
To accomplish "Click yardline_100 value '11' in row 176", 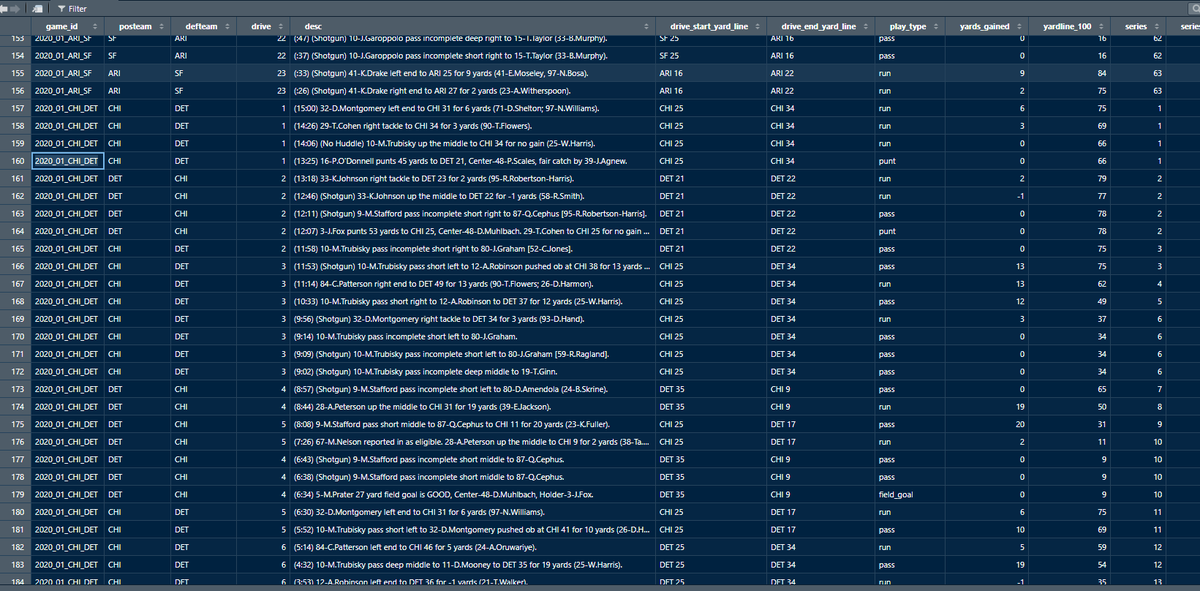I will [1104, 443].
